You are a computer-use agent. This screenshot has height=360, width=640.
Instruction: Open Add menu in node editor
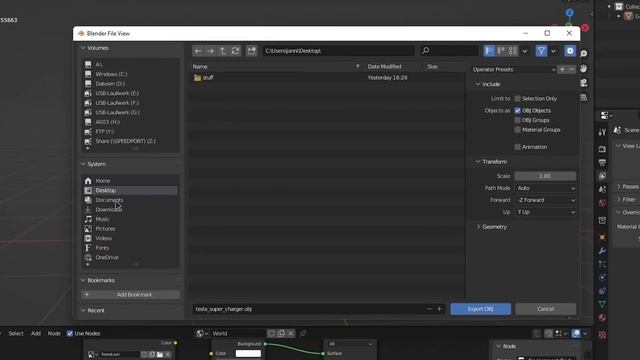pyautogui.click(x=36, y=333)
